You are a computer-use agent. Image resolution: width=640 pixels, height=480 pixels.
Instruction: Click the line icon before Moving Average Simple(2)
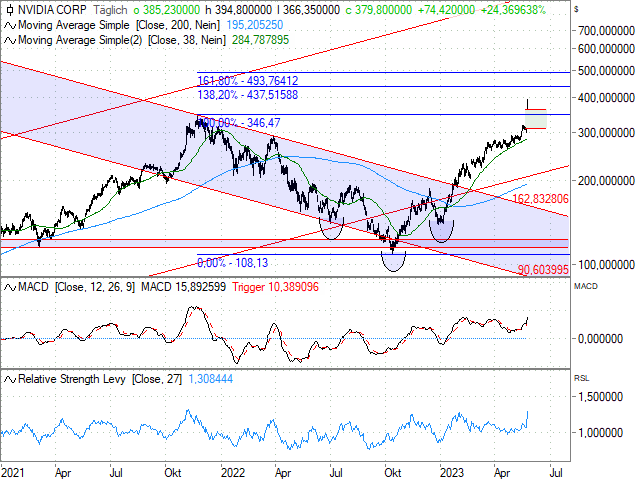tap(10, 40)
